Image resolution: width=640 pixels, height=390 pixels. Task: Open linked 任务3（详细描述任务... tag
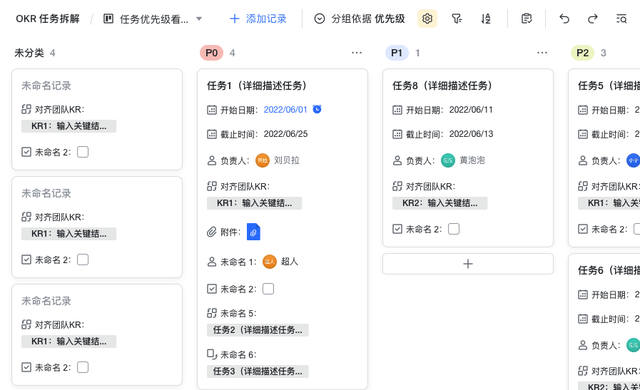258,371
